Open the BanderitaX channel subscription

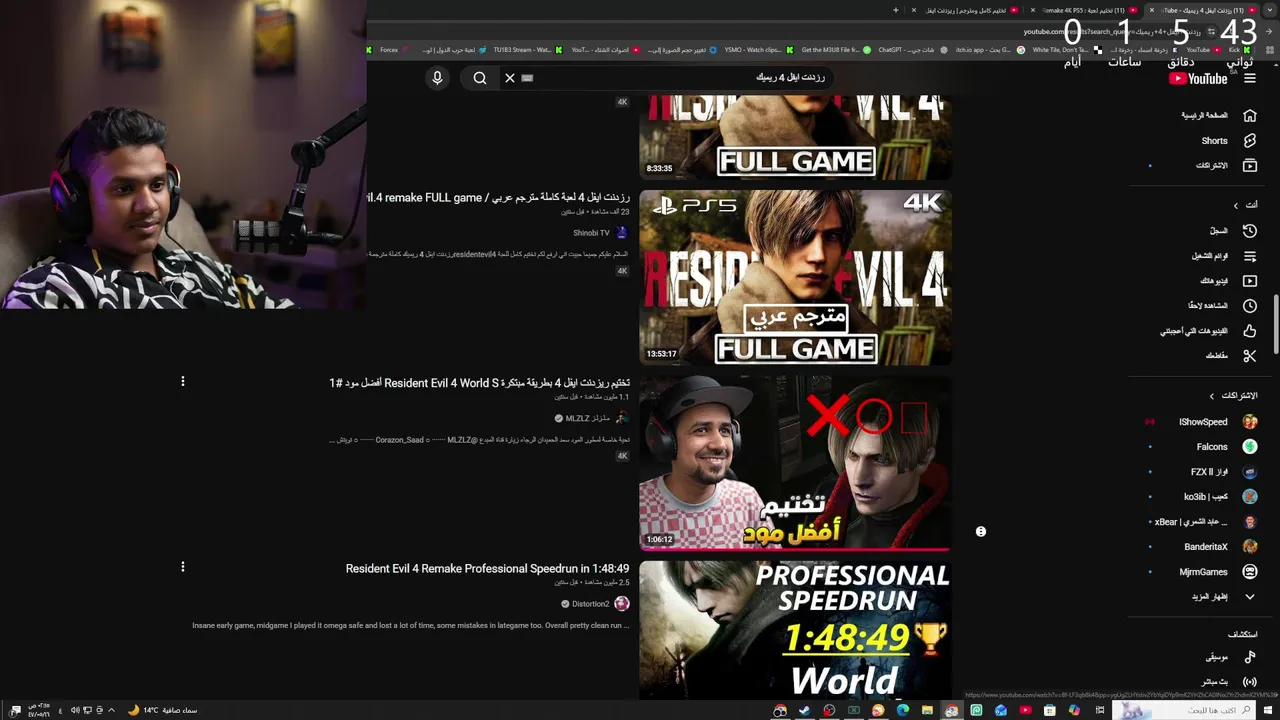(x=1204, y=547)
